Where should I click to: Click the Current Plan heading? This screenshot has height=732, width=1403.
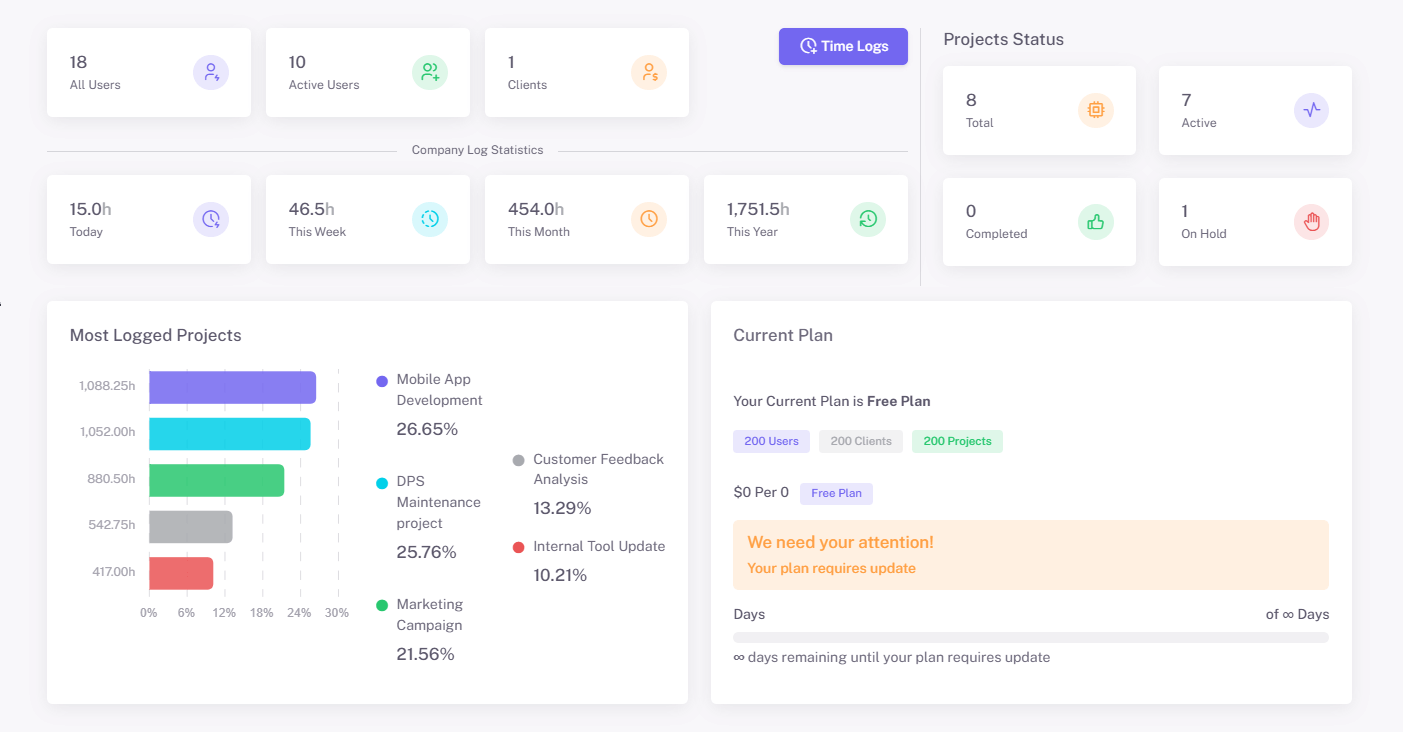coord(783,335)
